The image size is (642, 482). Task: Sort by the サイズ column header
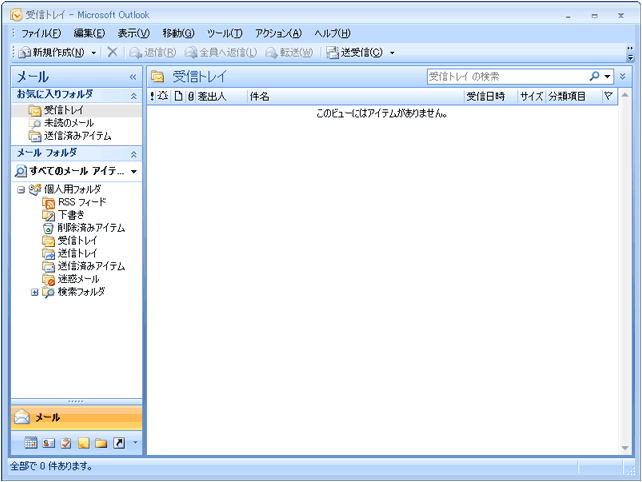point(531,97)
